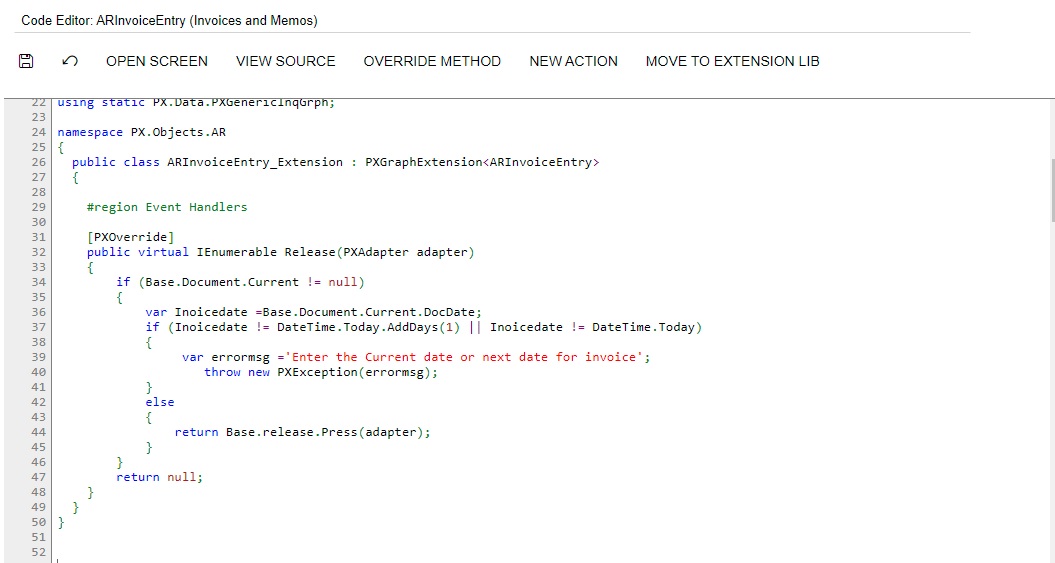Click the Code Editor ARInvoiceEntry title
The image size is (1055, 563).
click(x=169, y=20)
